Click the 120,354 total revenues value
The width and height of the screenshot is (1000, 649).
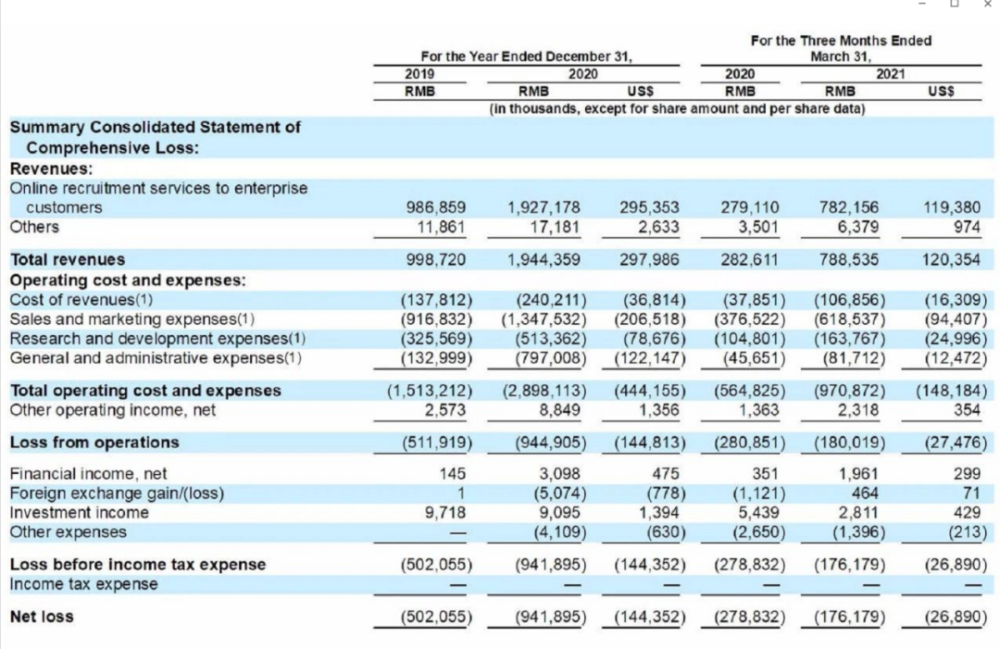pos(952,259)
